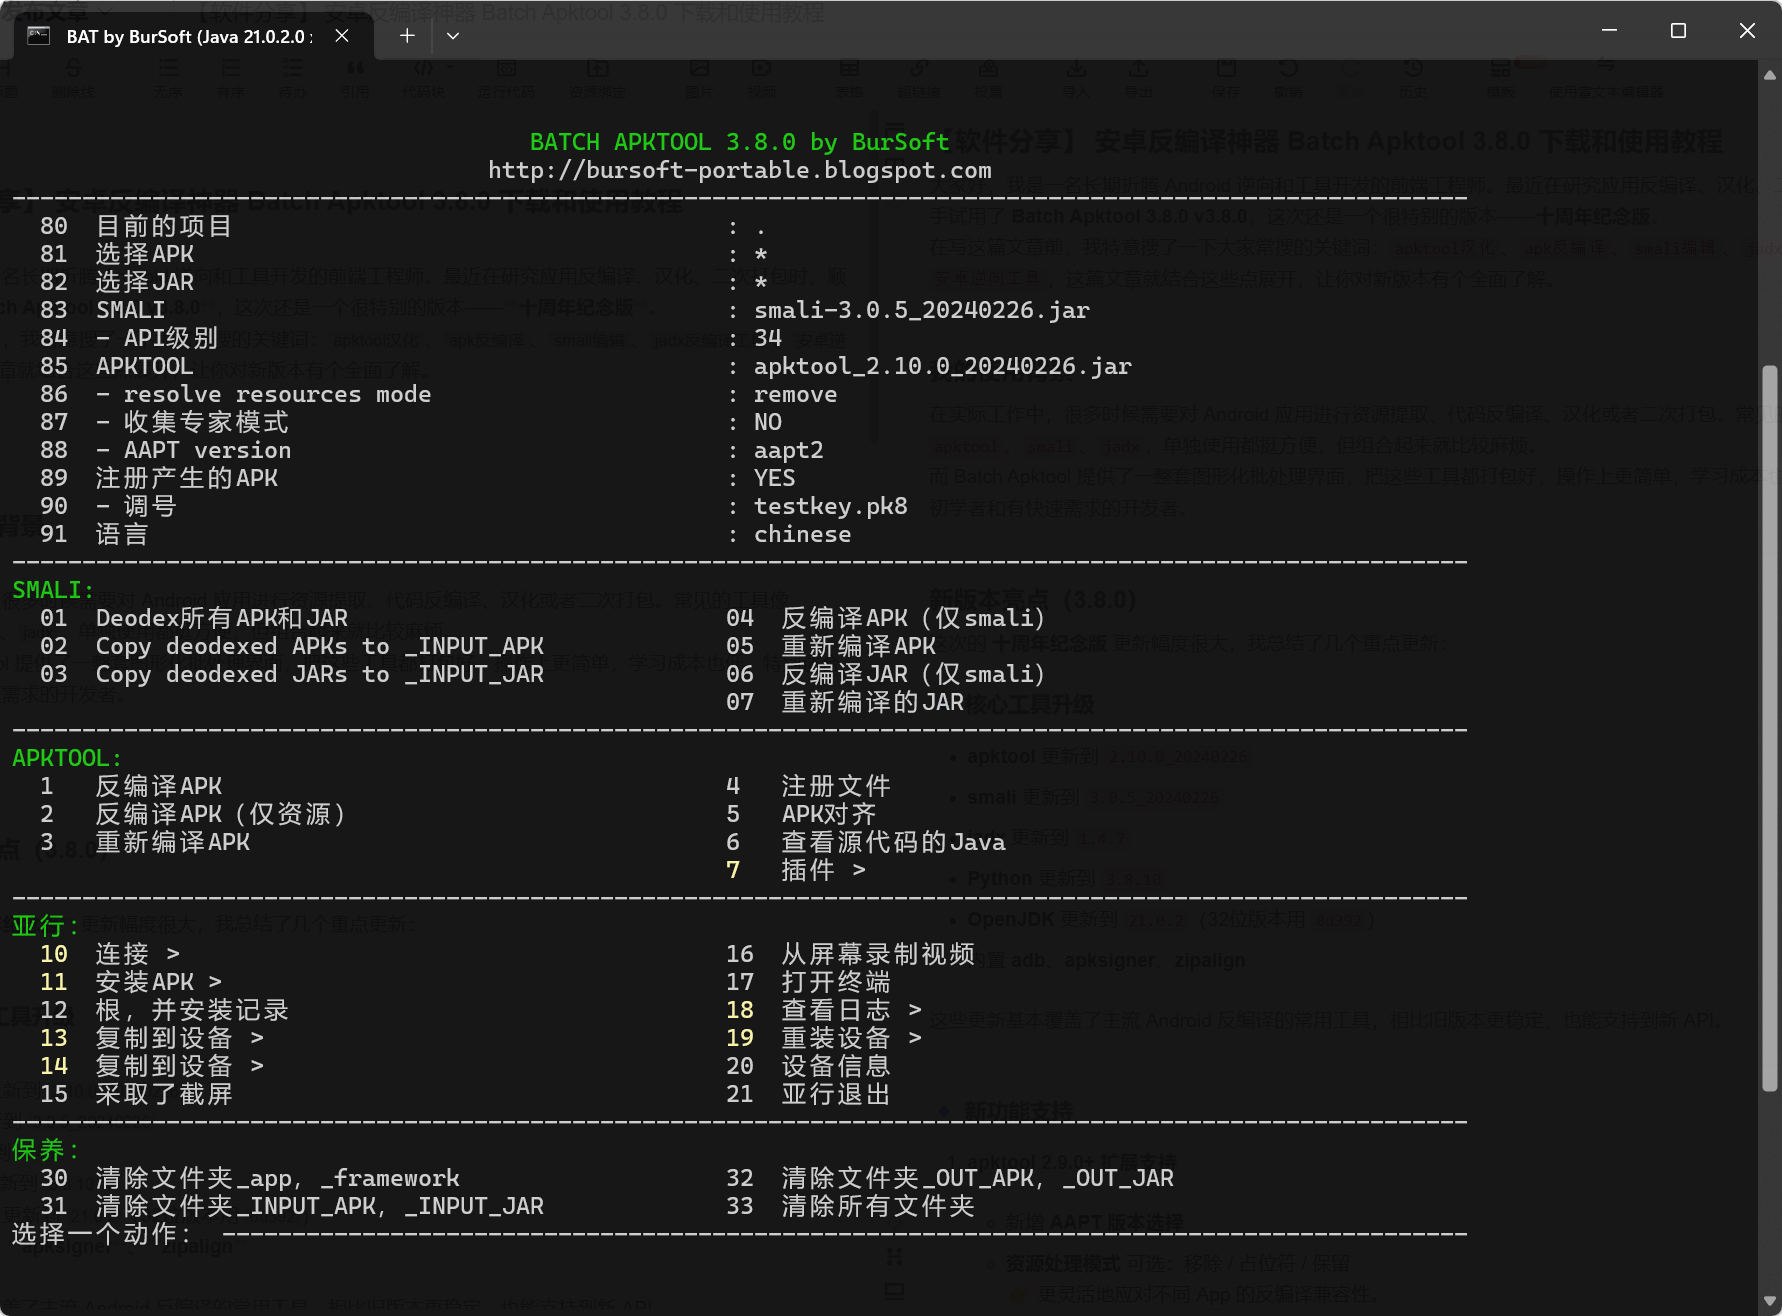Expand the new-tab profile dropdown chevron
Screen dimensions: 1782x1316
(x=453, y=36)
